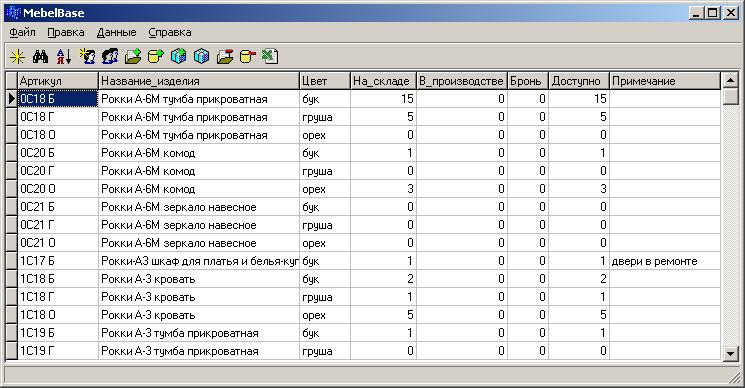Click the folder with green plus icon
The width and height of the screenshot is (745, 388).
tap(133, 57)
